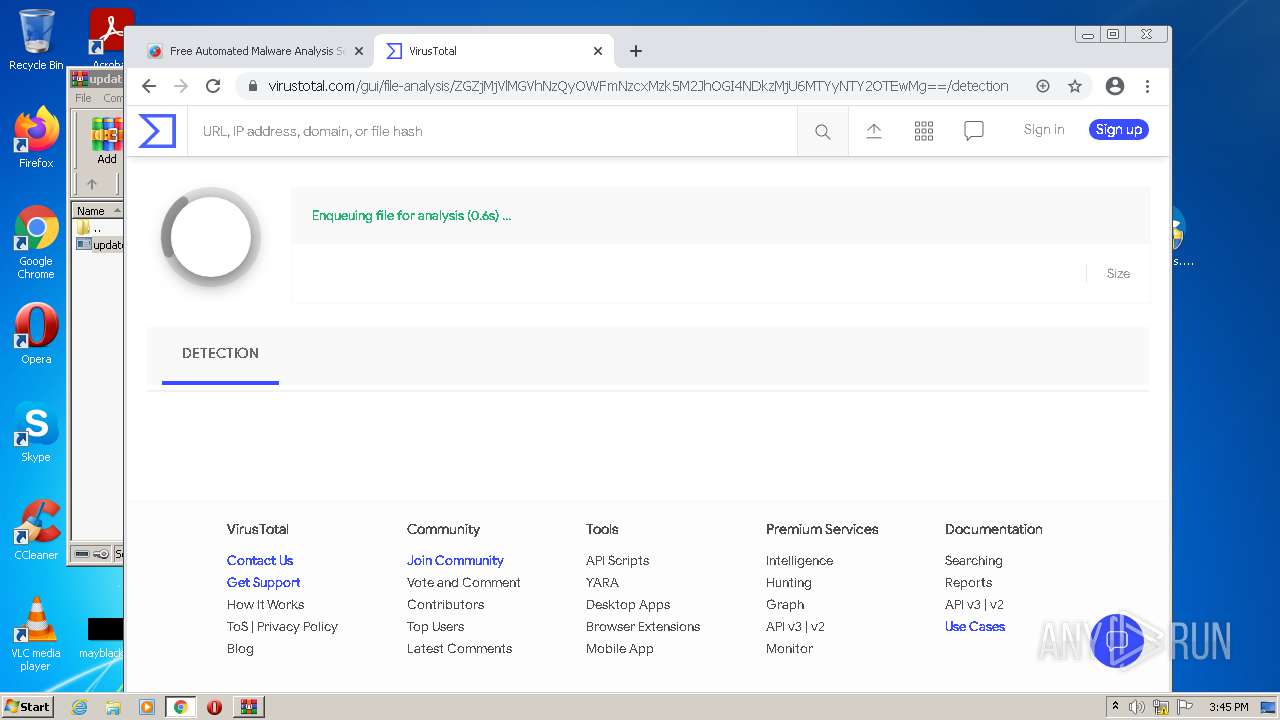Viewport: 1280px width, 720px height.
Task: Click the taskbar clock showing 3:45 PM
Action: click(1228, 707)
